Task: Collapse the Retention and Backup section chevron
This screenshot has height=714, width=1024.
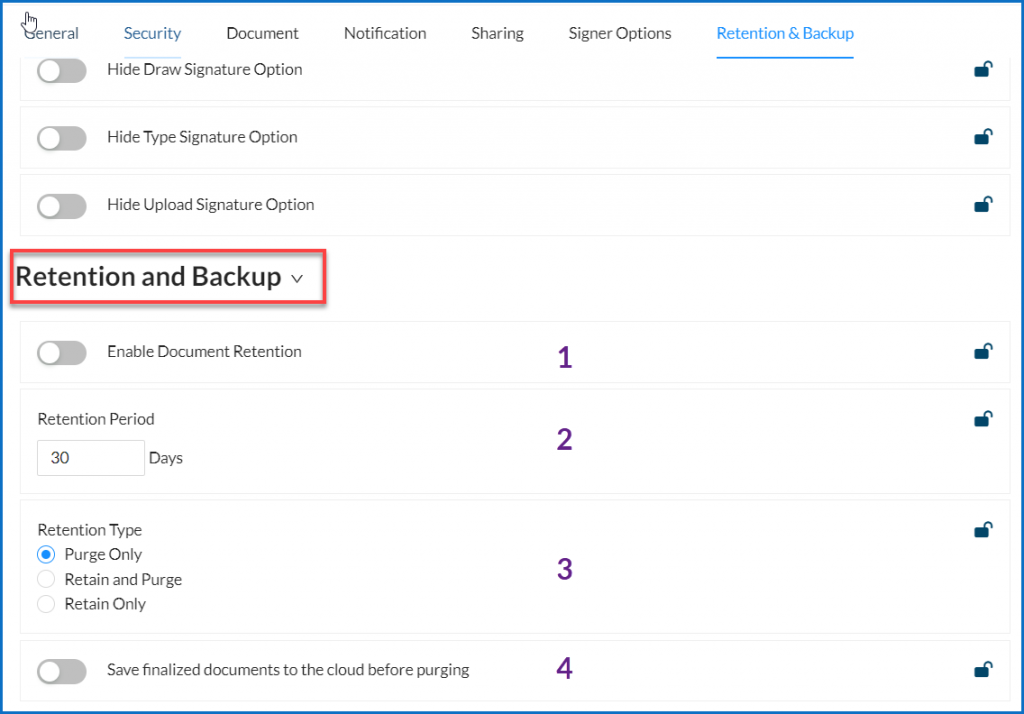Action: click(296, 280)
